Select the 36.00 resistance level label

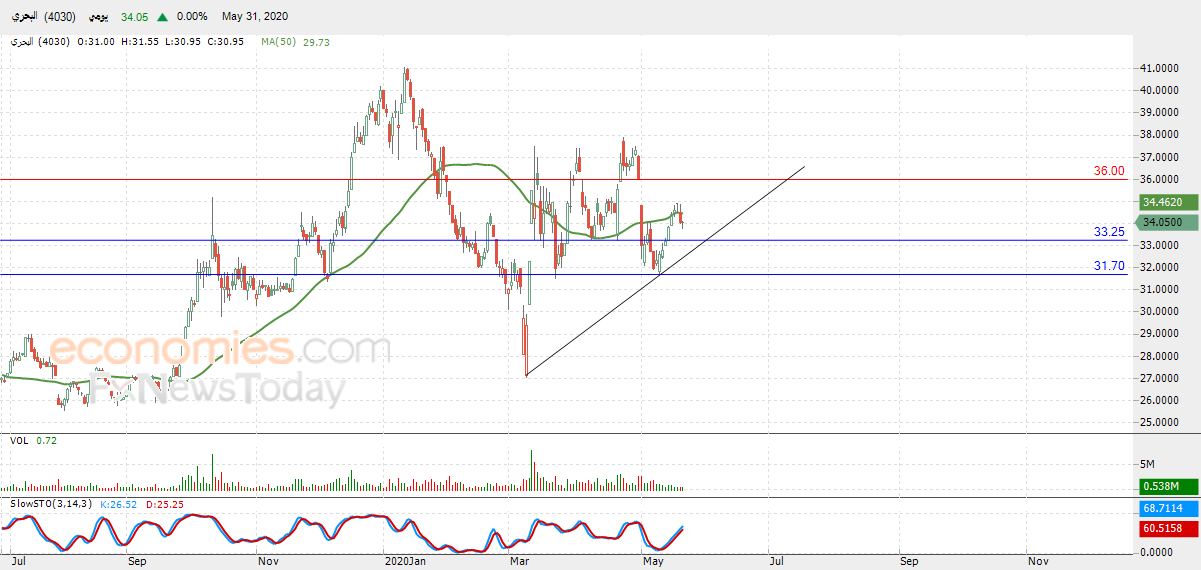pyautogui.click(x=1109, y=171)
